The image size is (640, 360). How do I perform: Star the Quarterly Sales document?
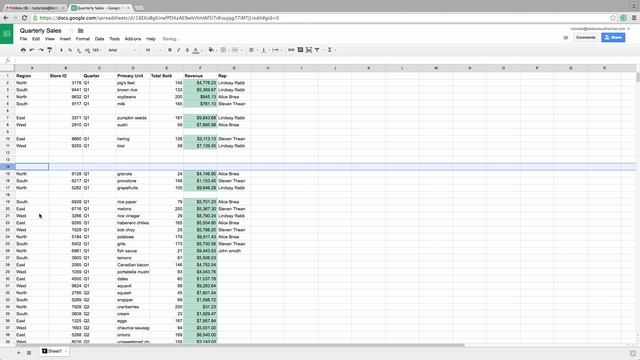click(71, 31)
